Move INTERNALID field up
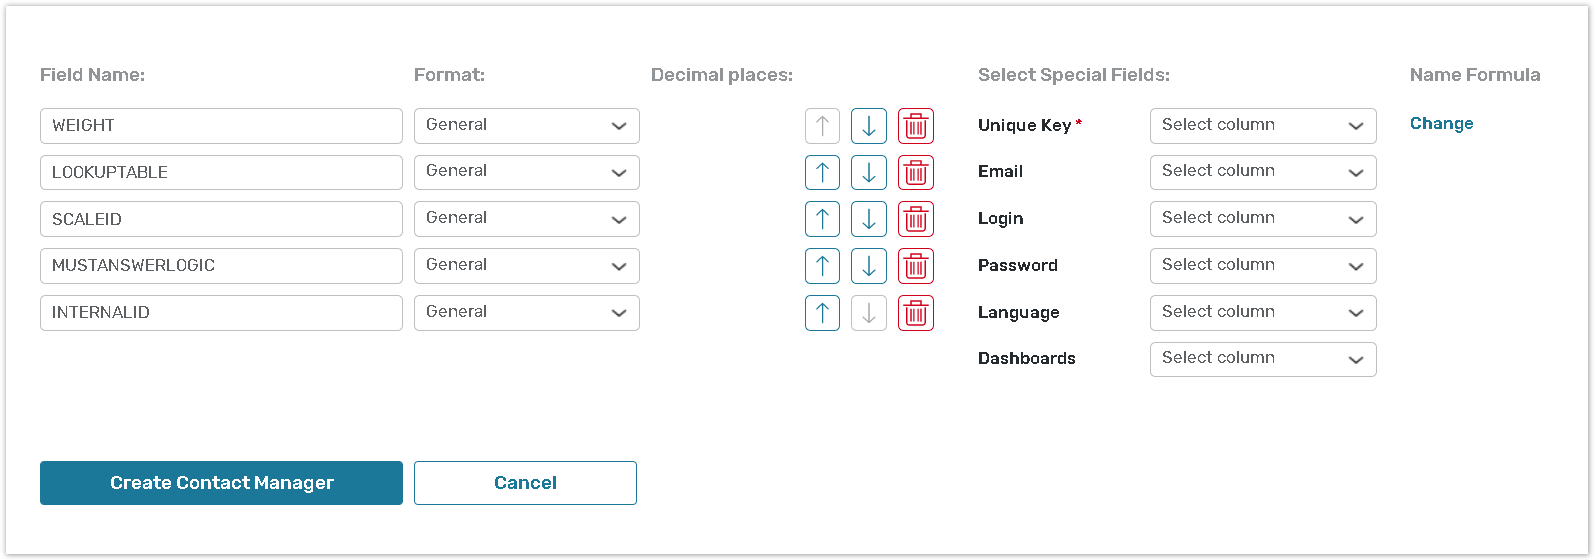This screenshot has height=560, width=1594. [822, 313]
